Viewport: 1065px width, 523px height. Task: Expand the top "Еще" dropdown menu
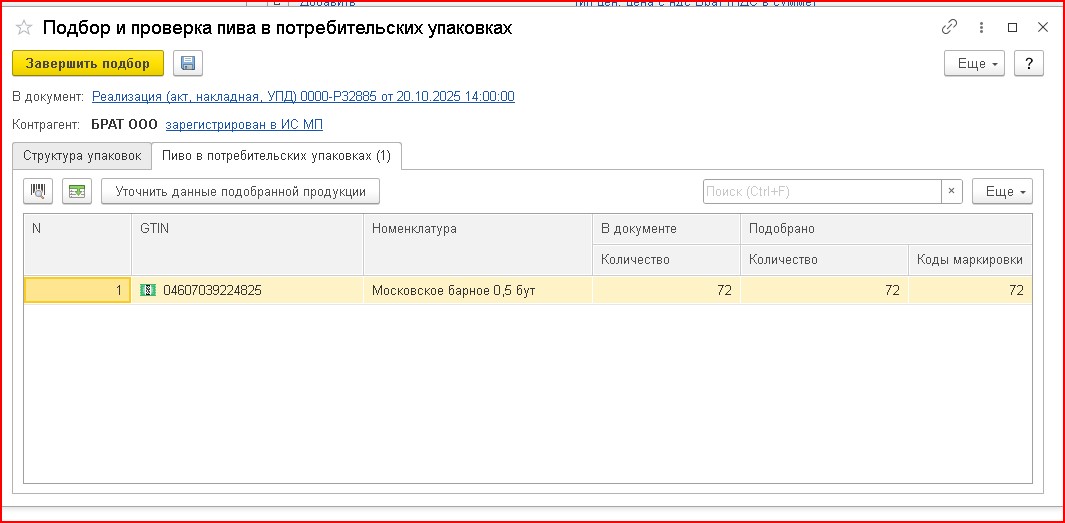click(x=977, y=63)
